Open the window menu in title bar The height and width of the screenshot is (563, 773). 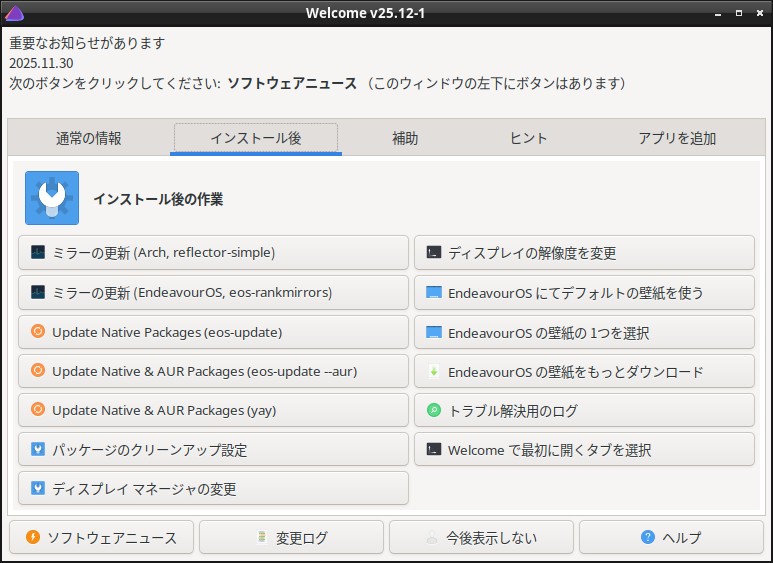[x=14, y=12]
